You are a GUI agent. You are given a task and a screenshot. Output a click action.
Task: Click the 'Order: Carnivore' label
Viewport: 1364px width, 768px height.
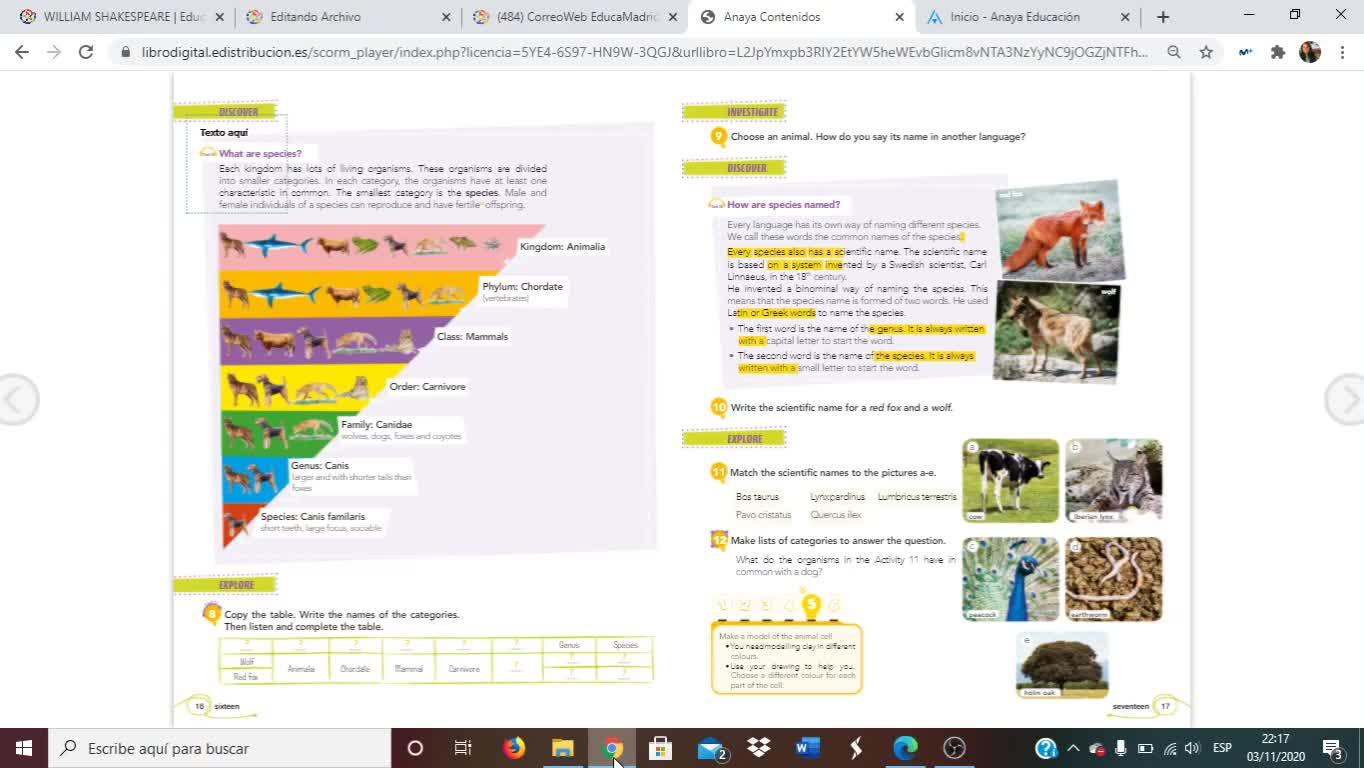tap(427, 387)
